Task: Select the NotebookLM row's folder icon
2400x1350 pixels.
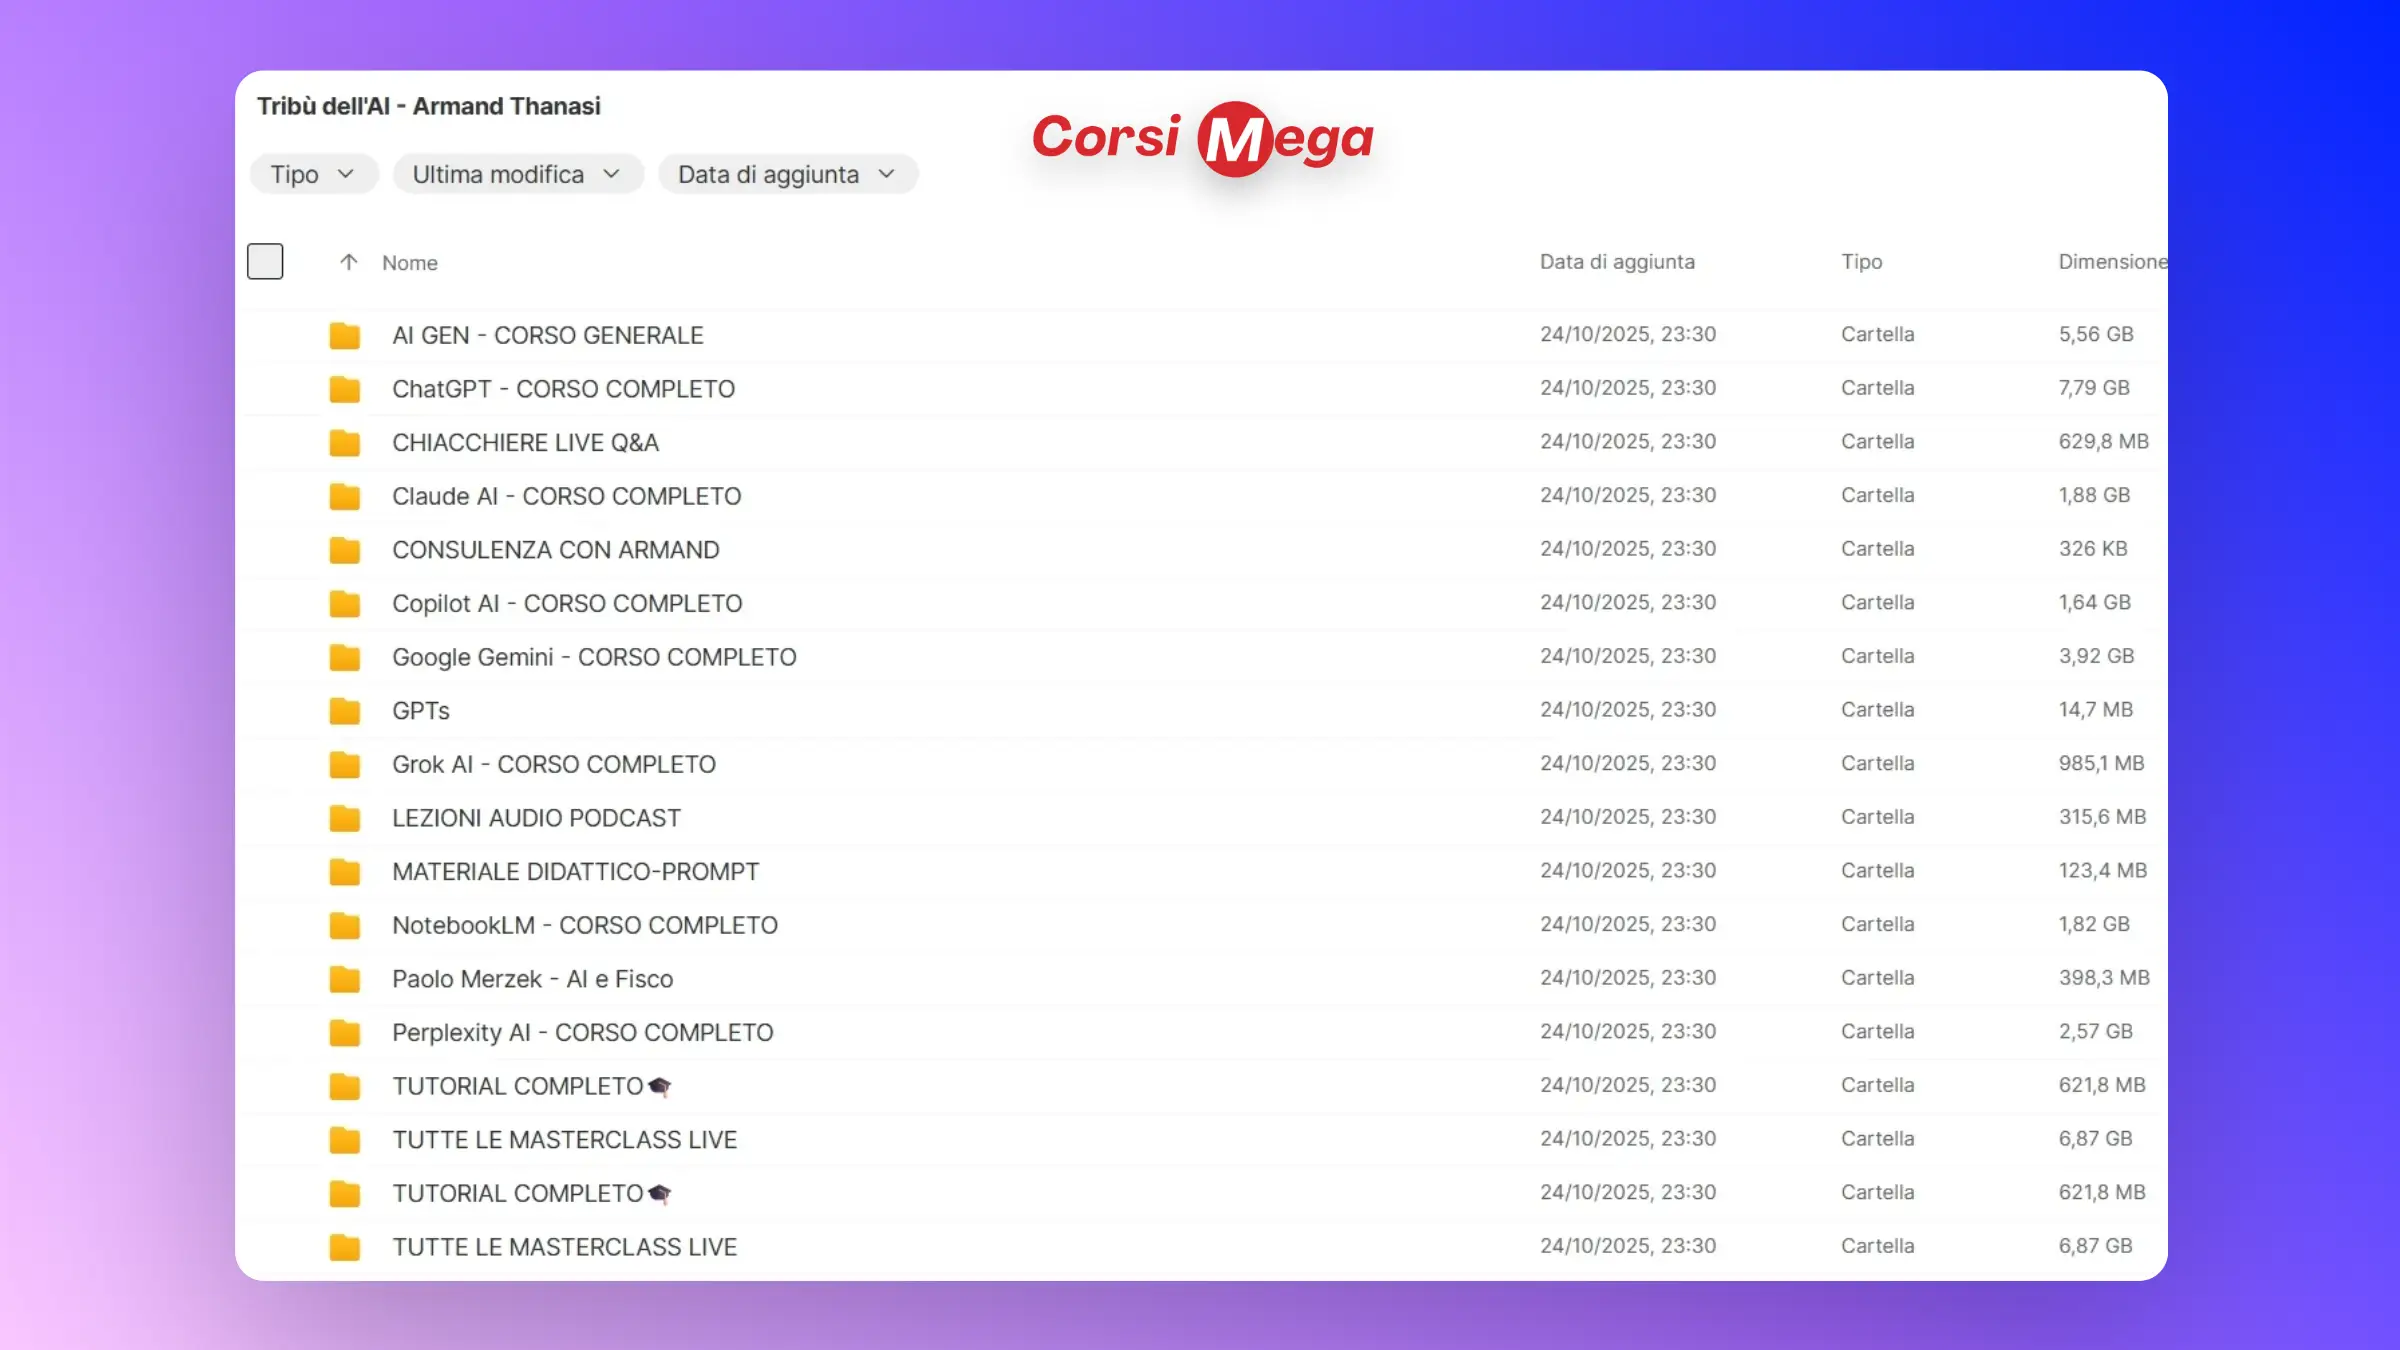Action: pos(344,925)
